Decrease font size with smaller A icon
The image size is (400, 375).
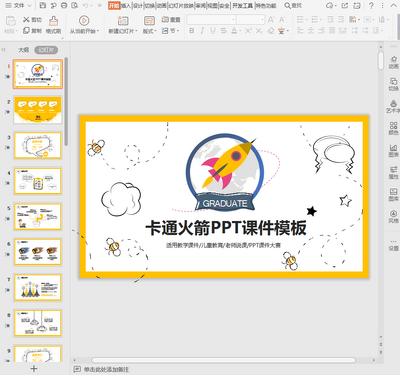(x=282, y=20)
